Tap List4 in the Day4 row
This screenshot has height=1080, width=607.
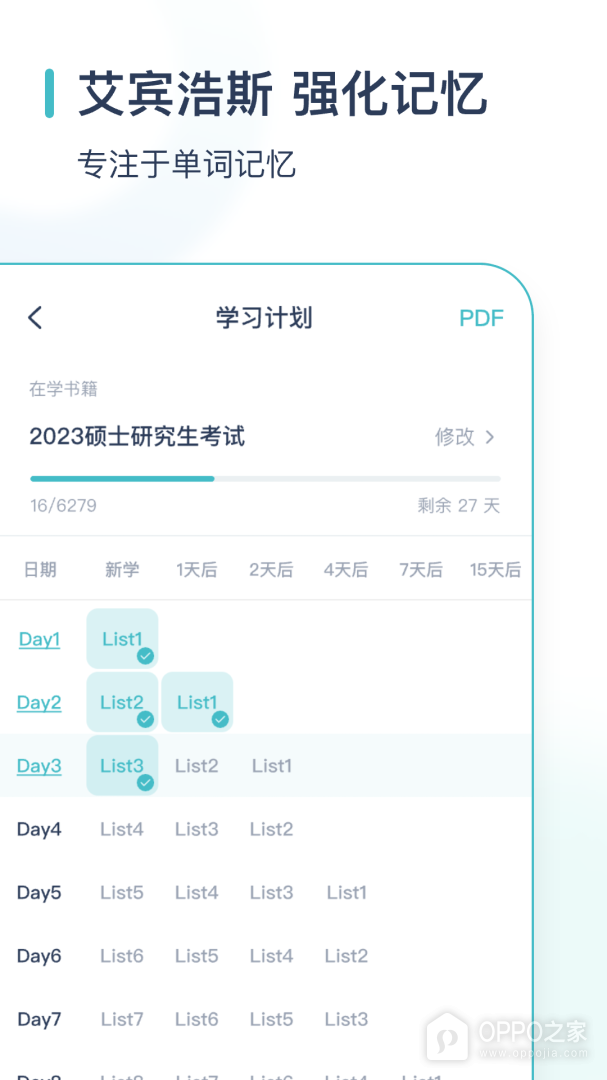(122, 829)
